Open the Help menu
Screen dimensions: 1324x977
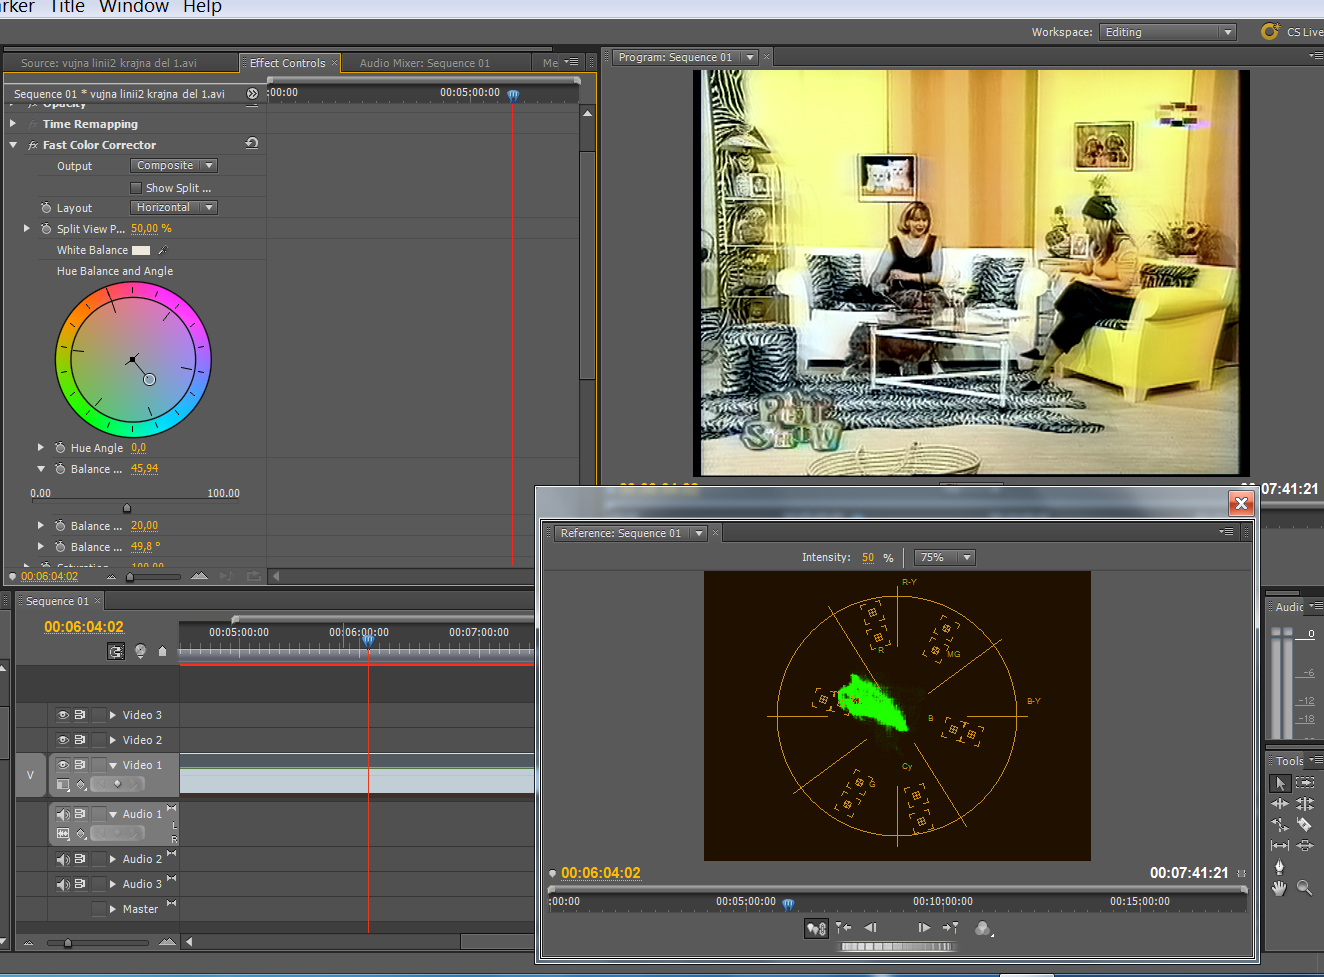point(202,7)
